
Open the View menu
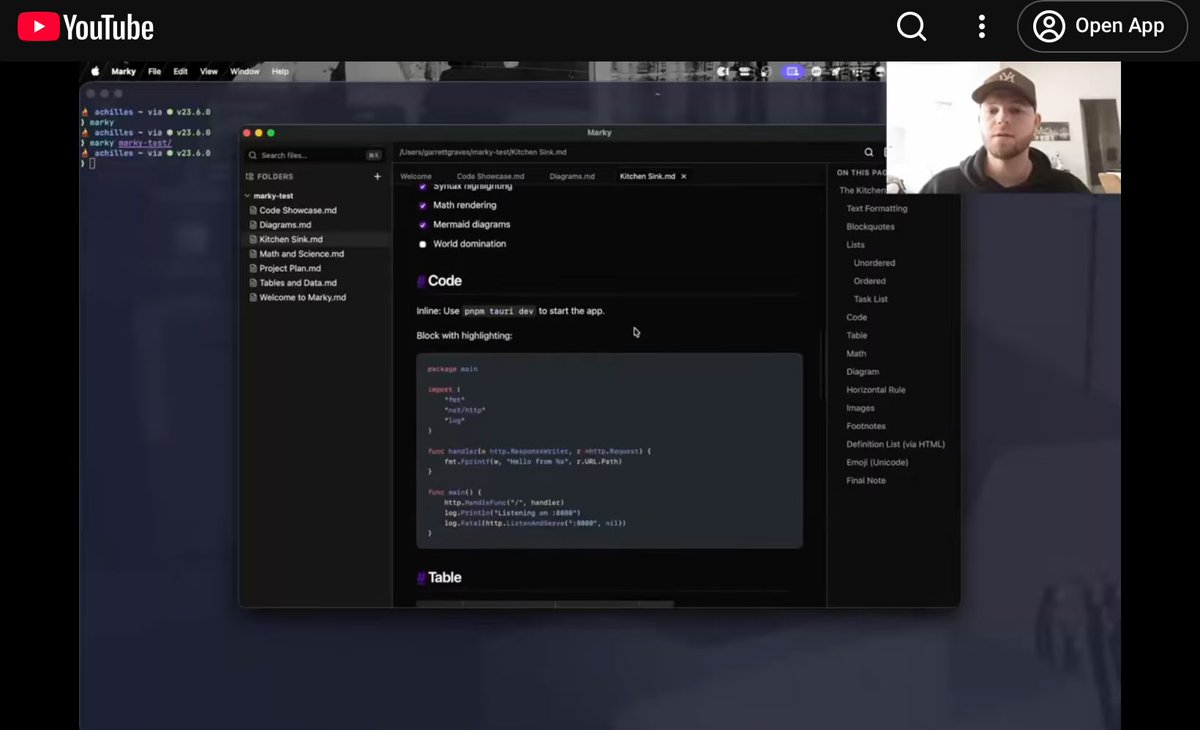[x=208, y=71]
